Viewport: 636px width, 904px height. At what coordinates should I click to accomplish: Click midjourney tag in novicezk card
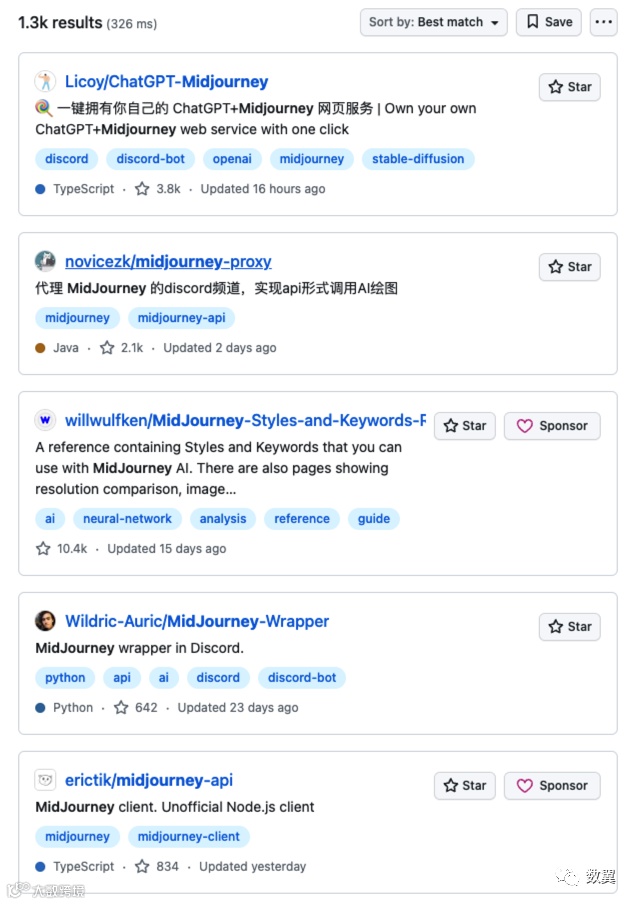77,318
